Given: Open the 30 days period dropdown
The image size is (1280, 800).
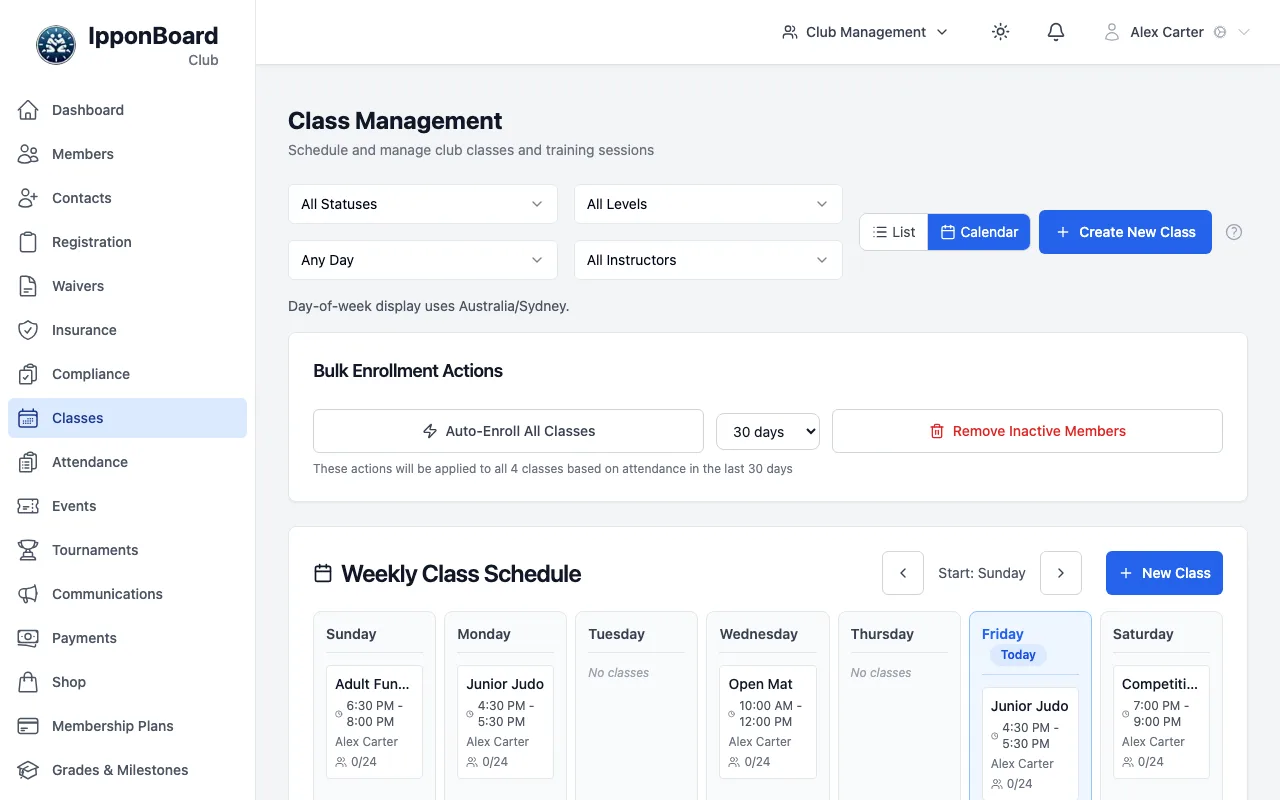Looking at the screenshot, I should (768, 432).
